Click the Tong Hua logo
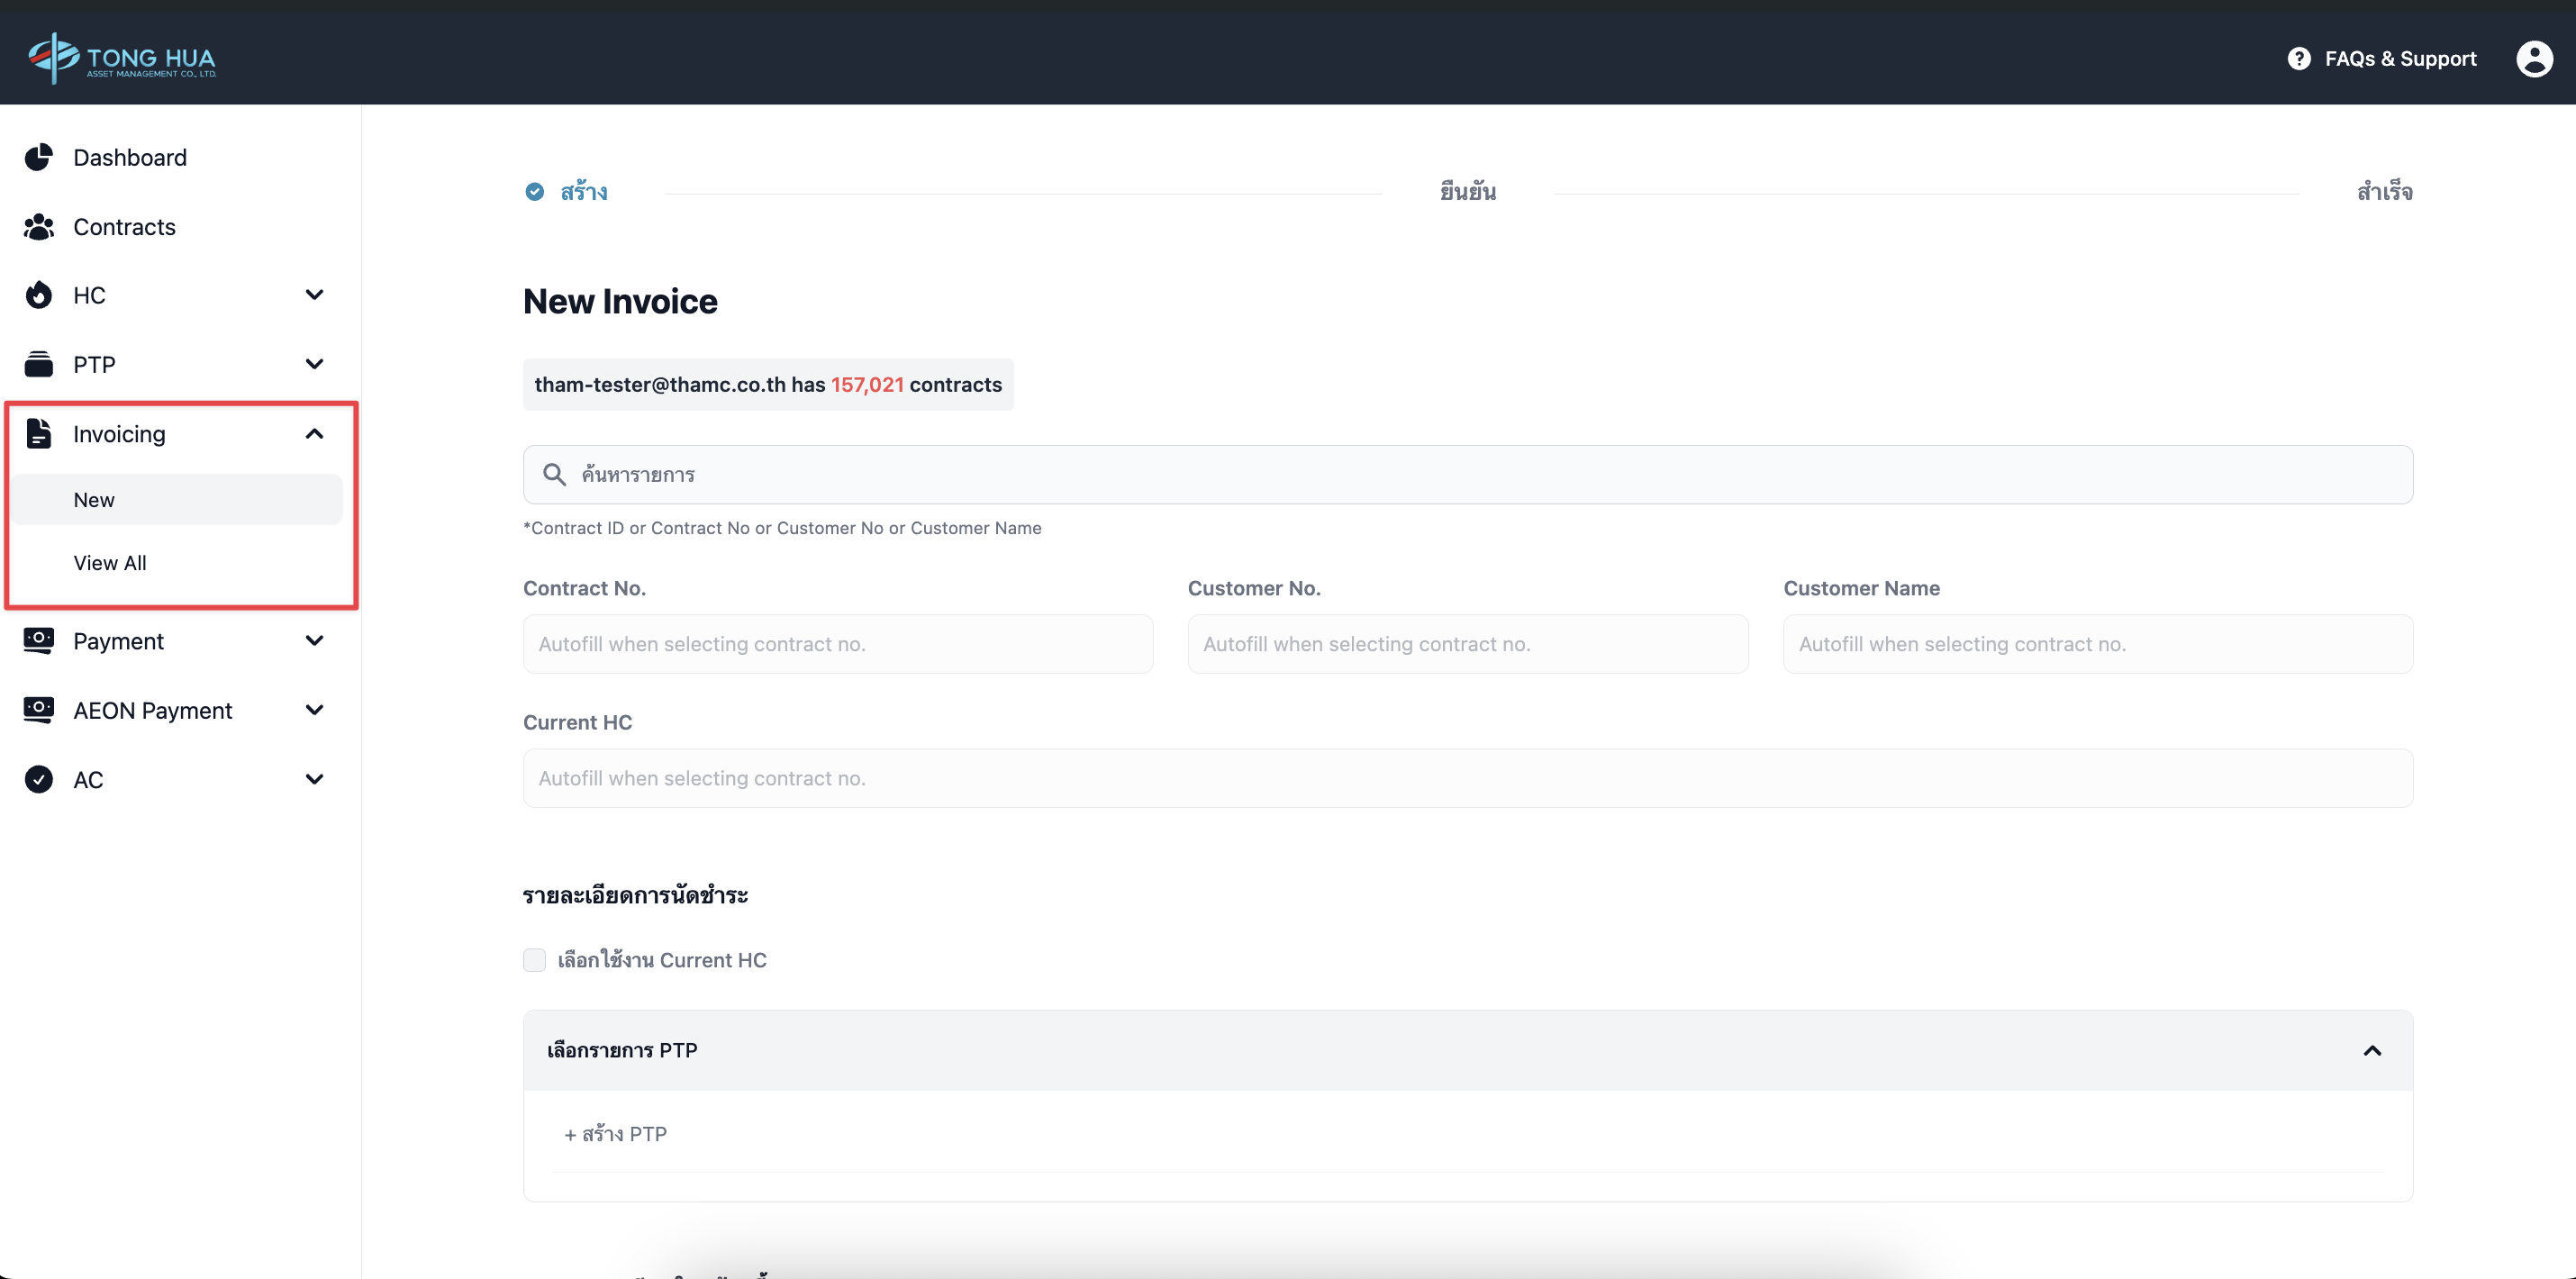The height and width of the screenshot is (1279, 2576). [122, 58]
